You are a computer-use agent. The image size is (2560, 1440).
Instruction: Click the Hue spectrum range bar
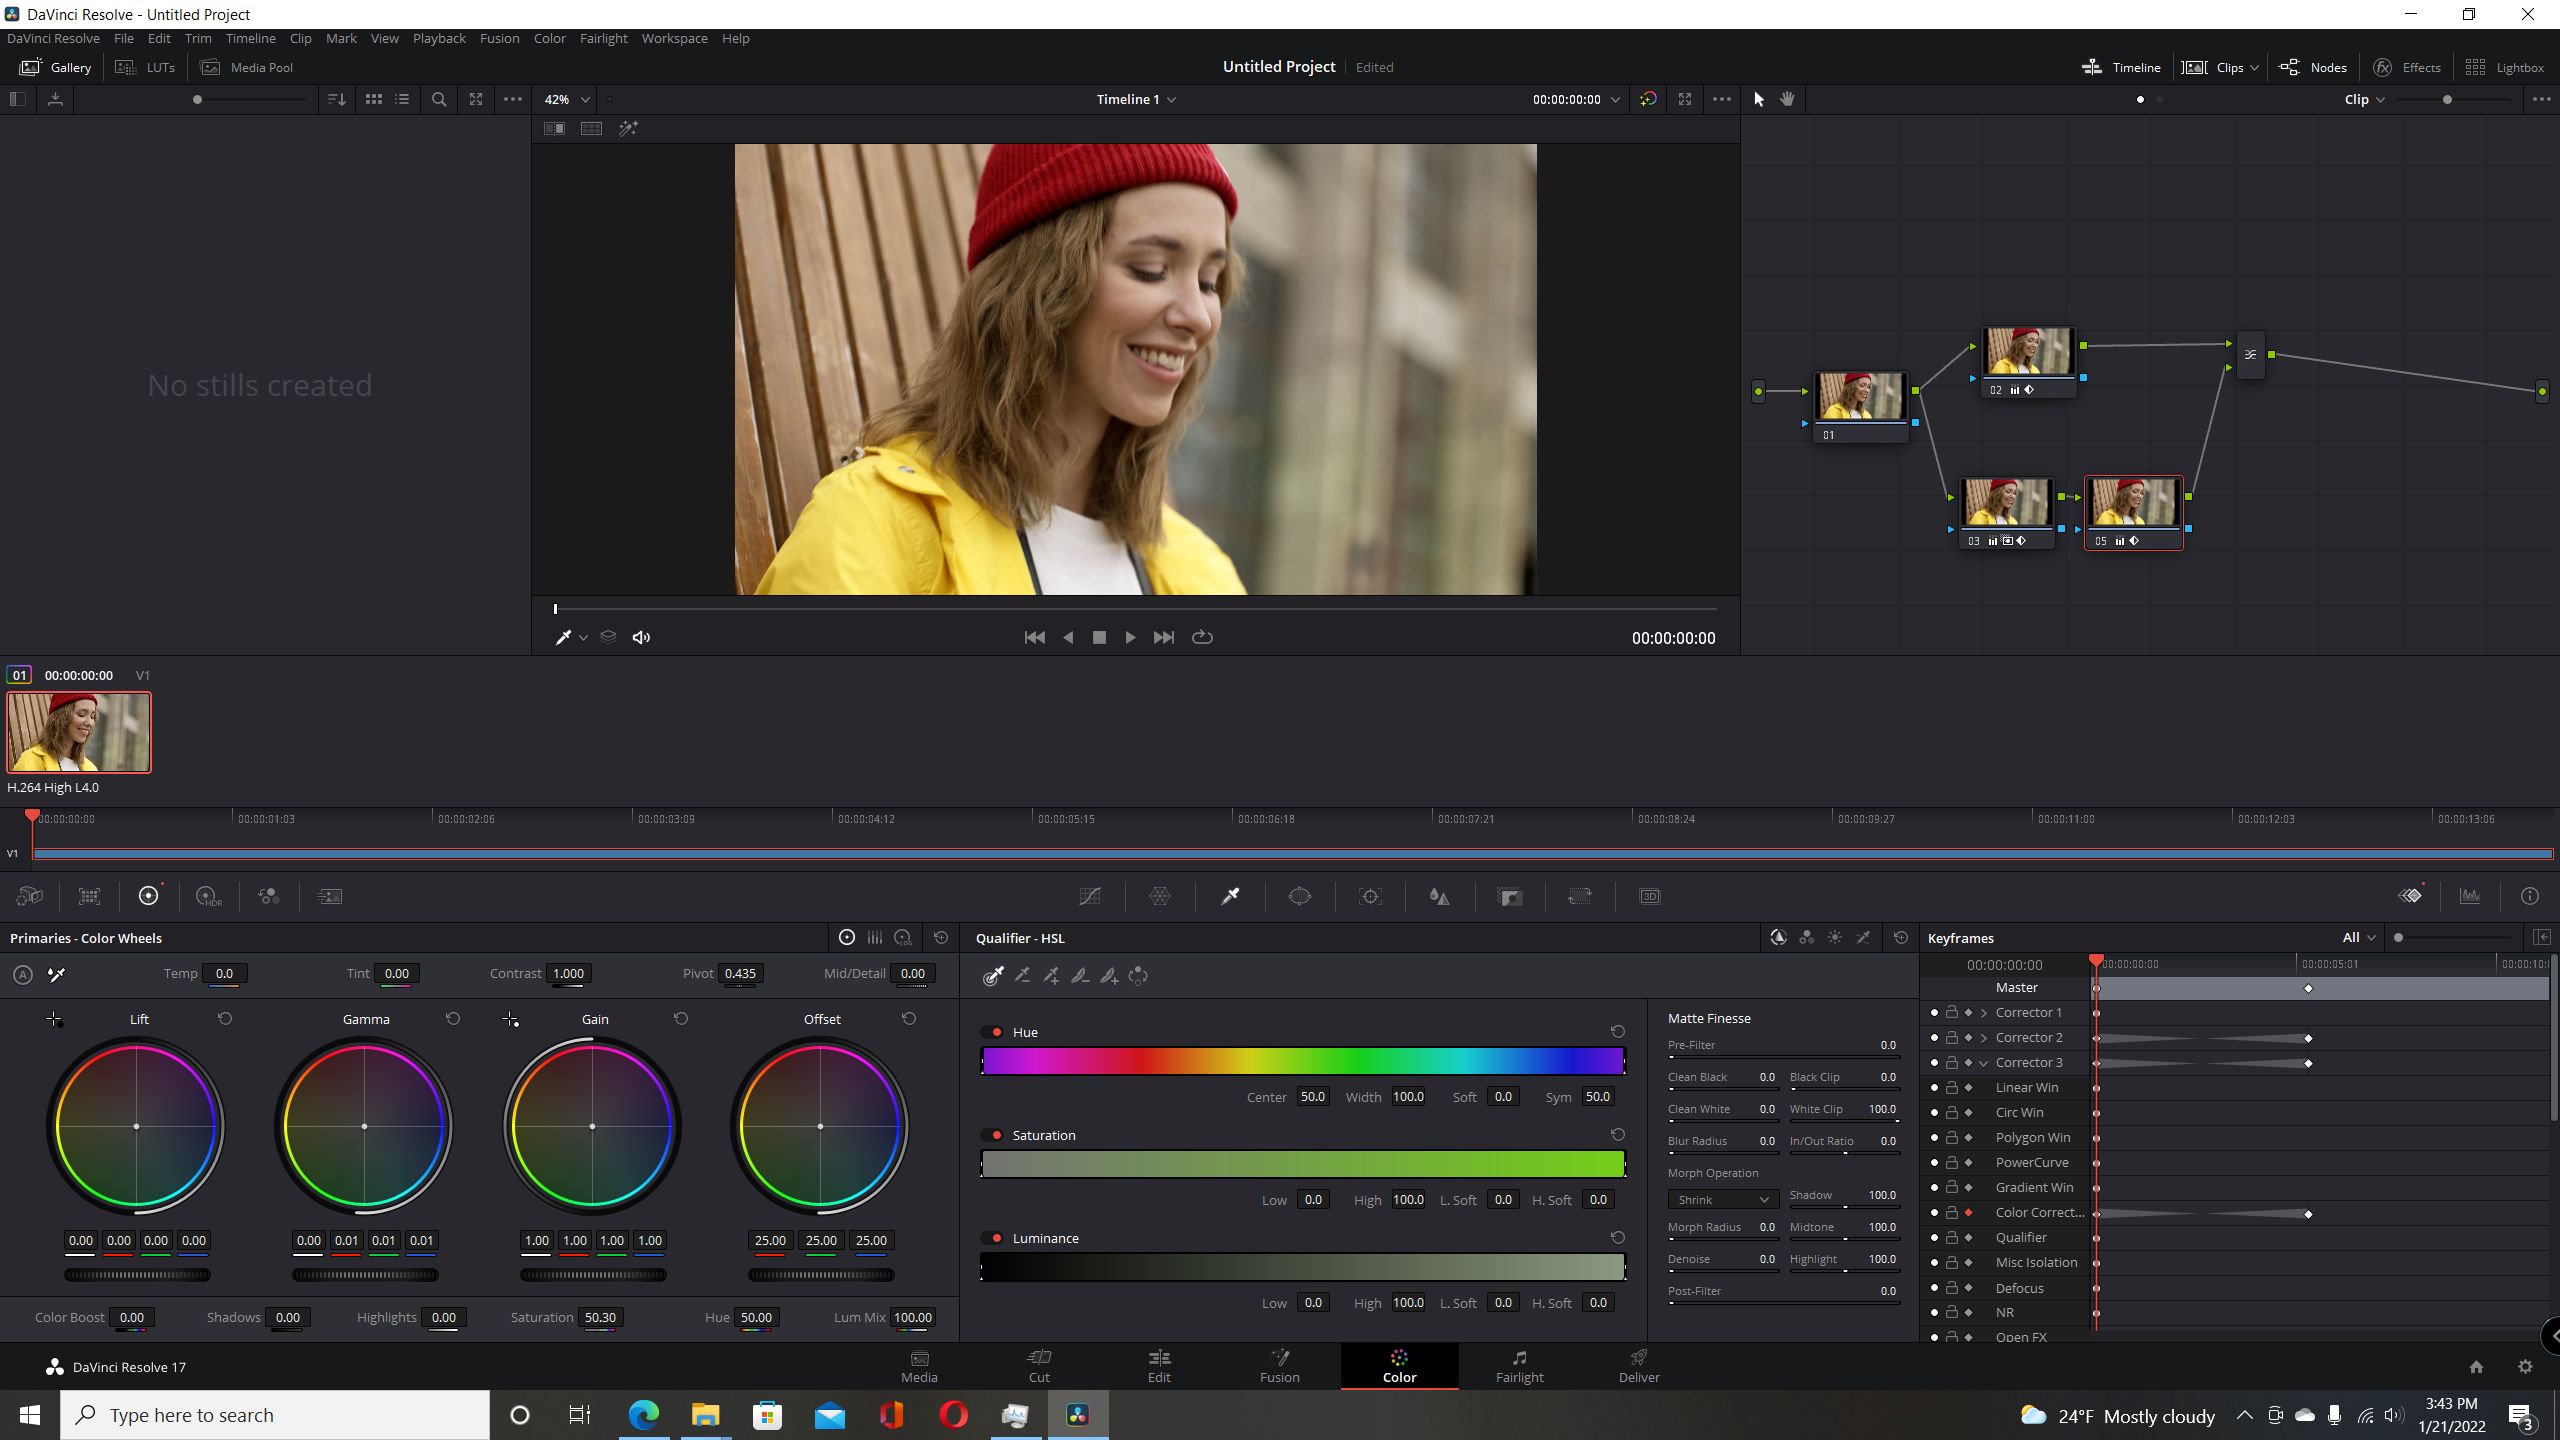pos(1303,1061)
